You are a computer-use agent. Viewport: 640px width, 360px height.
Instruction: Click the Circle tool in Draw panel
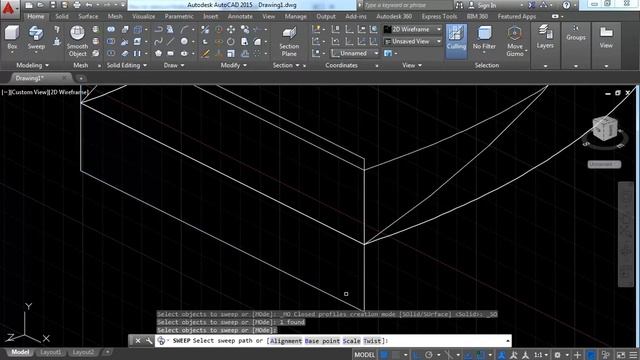(184, 41)
